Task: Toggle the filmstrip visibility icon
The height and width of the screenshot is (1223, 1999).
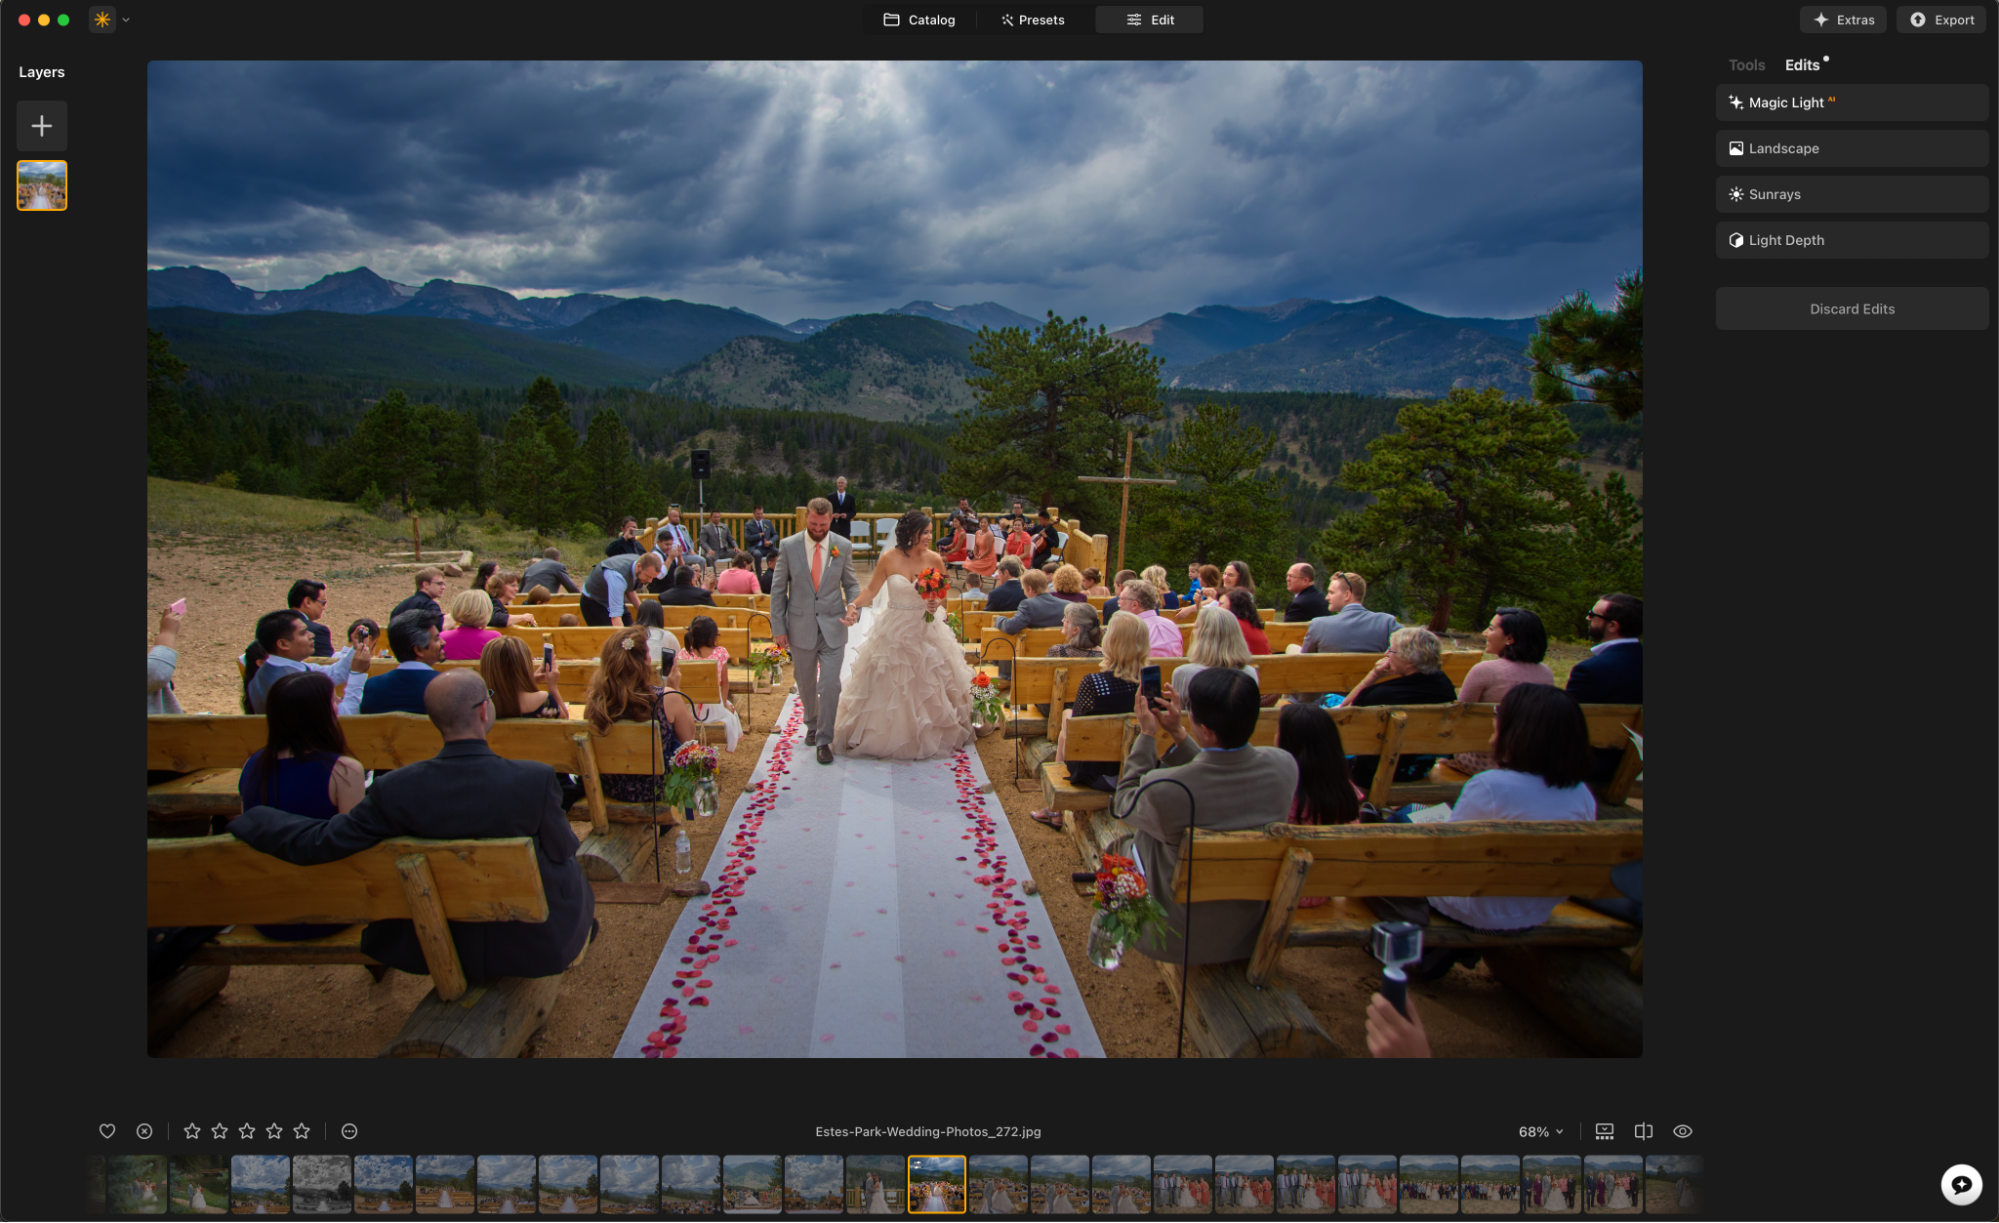Action: (1604, 1131)
